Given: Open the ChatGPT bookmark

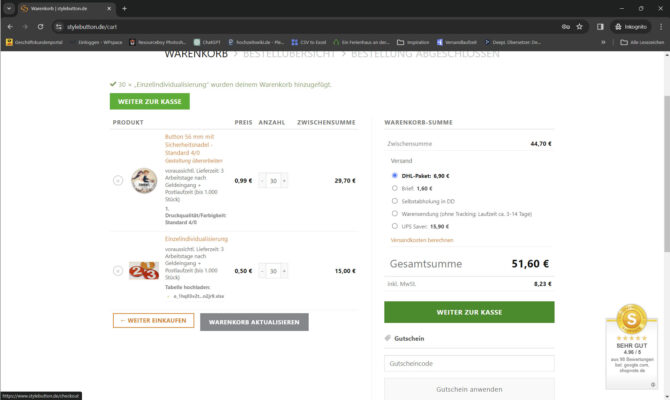Looking at the screenshot, I should 212,42.
